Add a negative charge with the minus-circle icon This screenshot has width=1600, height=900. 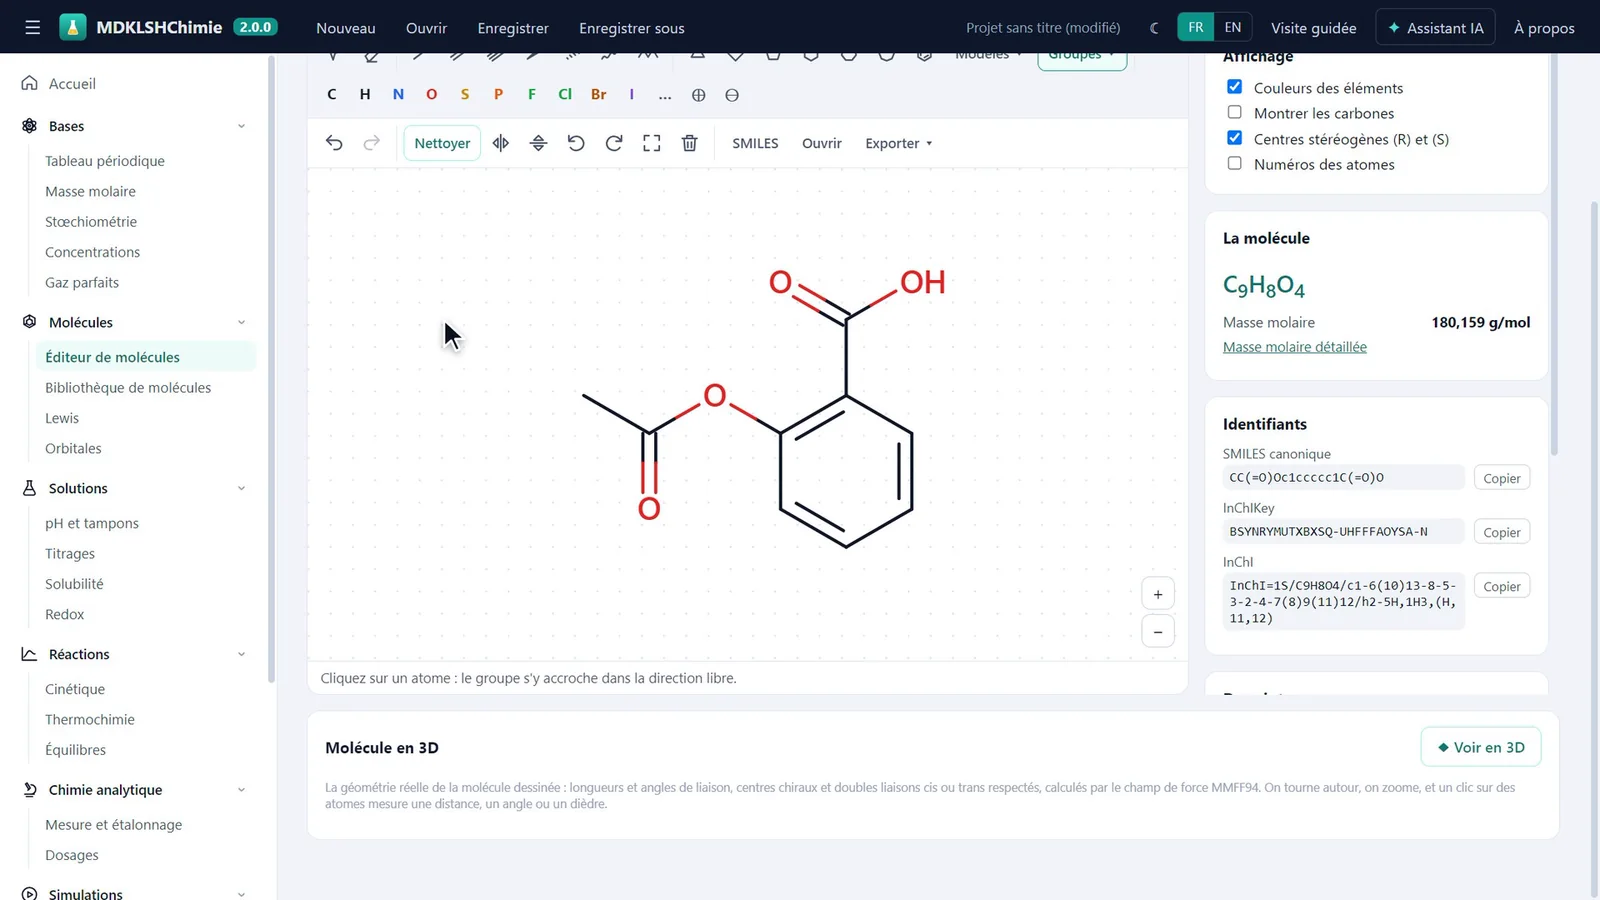click(732, 95)
